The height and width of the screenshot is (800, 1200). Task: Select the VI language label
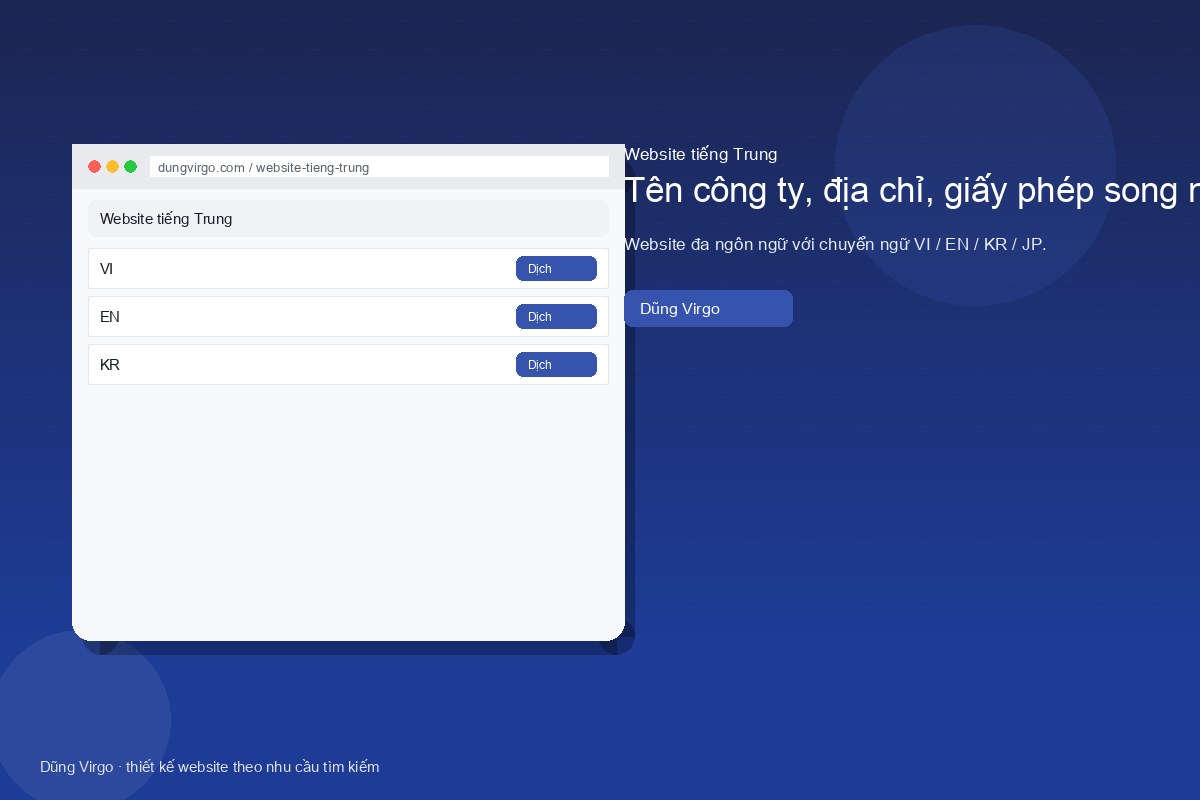[107, 269]
